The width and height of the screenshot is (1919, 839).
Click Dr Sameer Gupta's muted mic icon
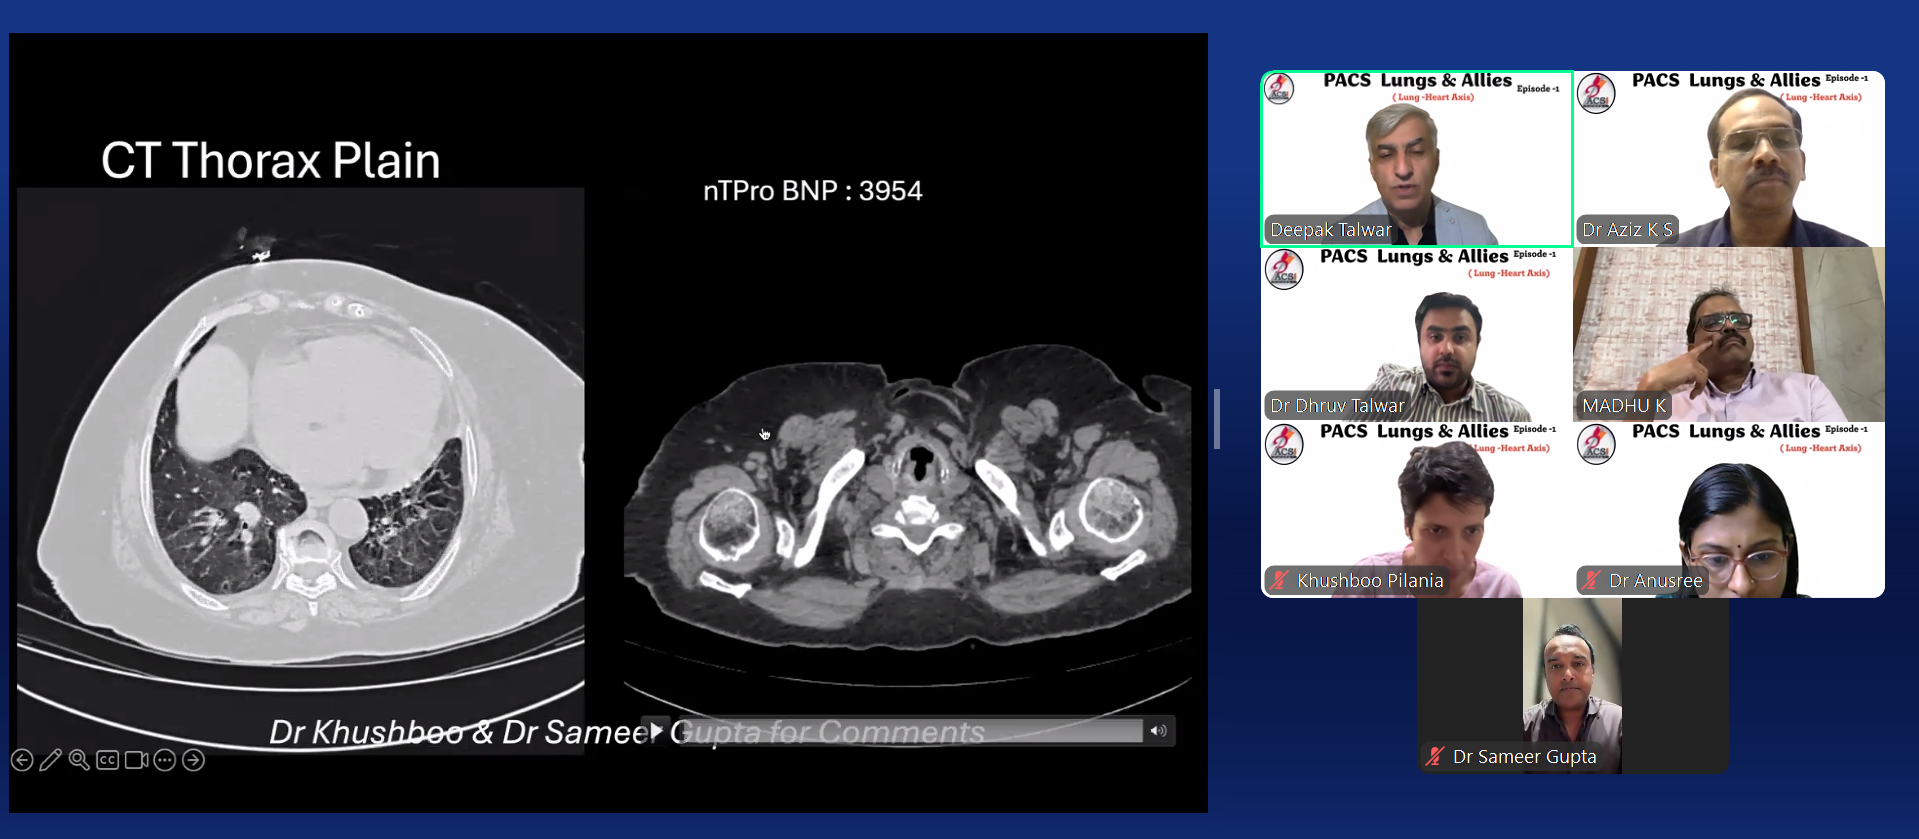tap(1435, 757)
